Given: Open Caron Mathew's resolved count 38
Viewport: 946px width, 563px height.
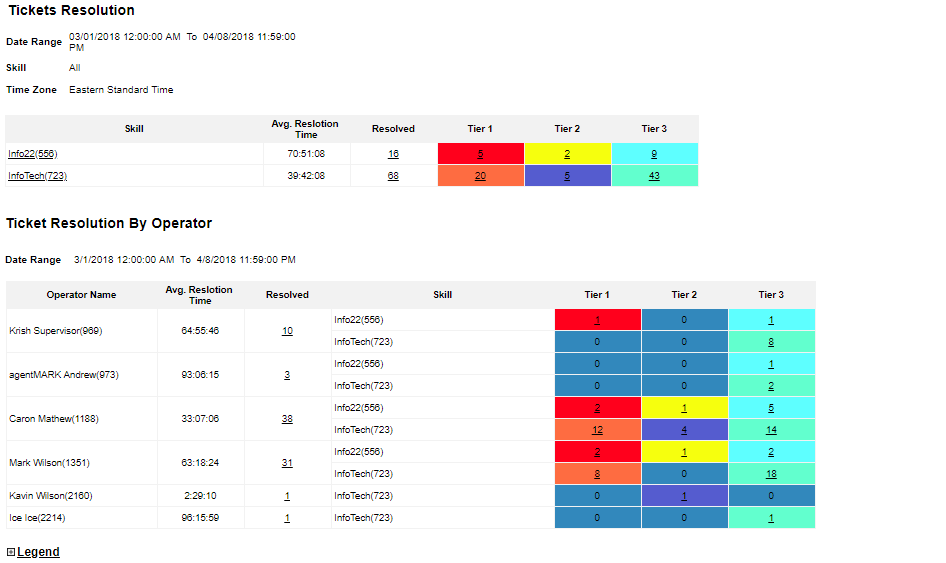Looking at the screenshot, I should point(287,419).
